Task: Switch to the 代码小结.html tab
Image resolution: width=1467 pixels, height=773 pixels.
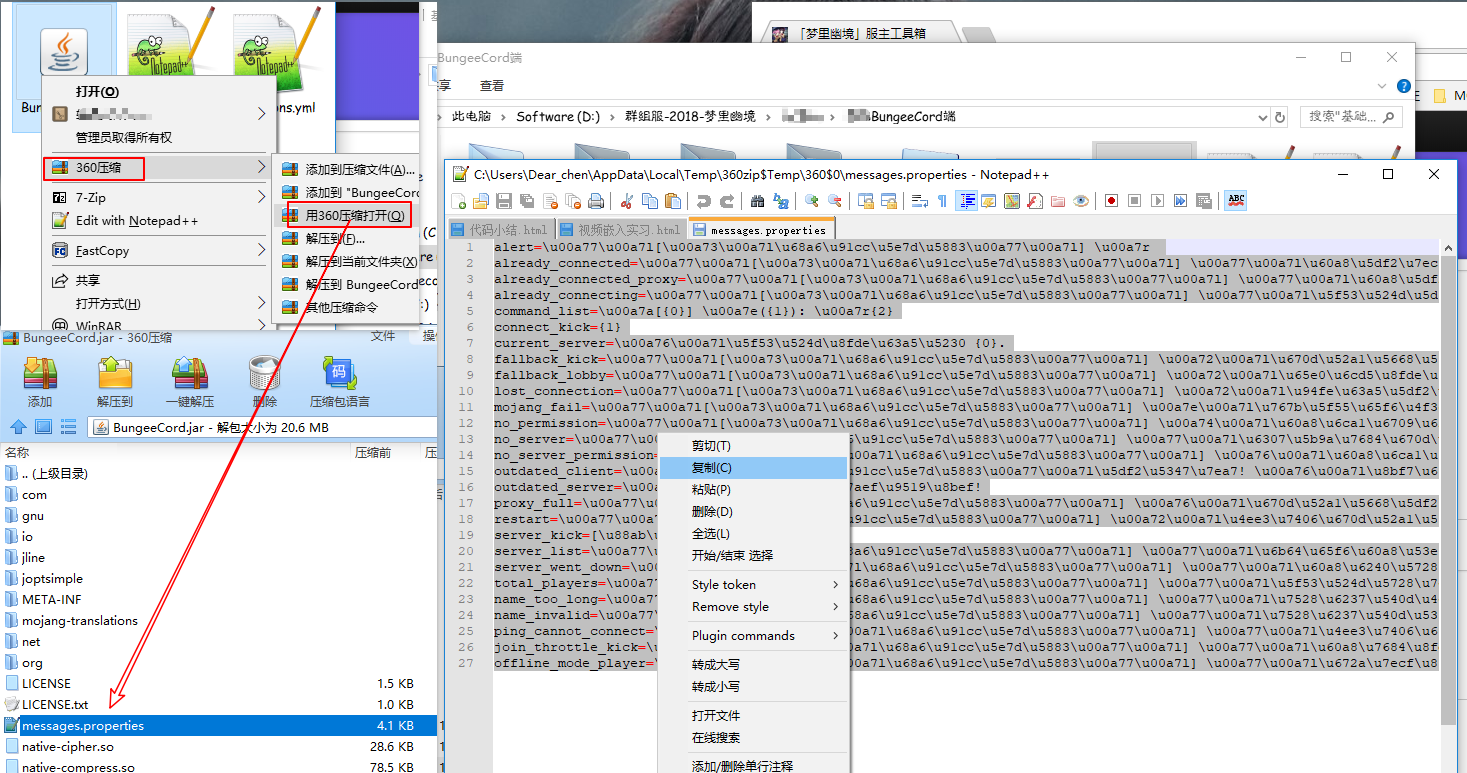Action: tap(500, 230)
